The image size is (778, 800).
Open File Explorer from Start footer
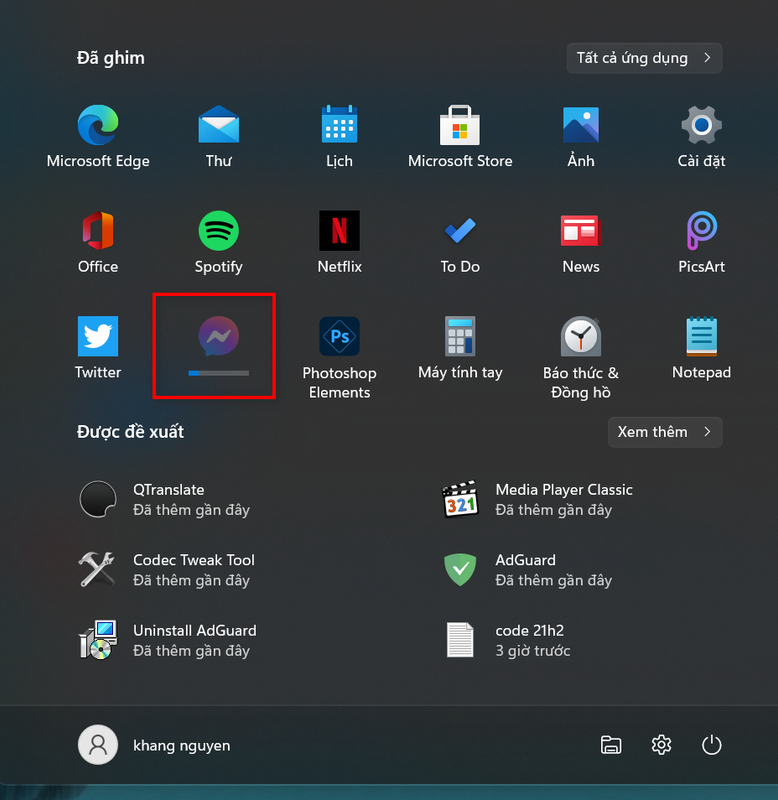click(x=611, y=745)
